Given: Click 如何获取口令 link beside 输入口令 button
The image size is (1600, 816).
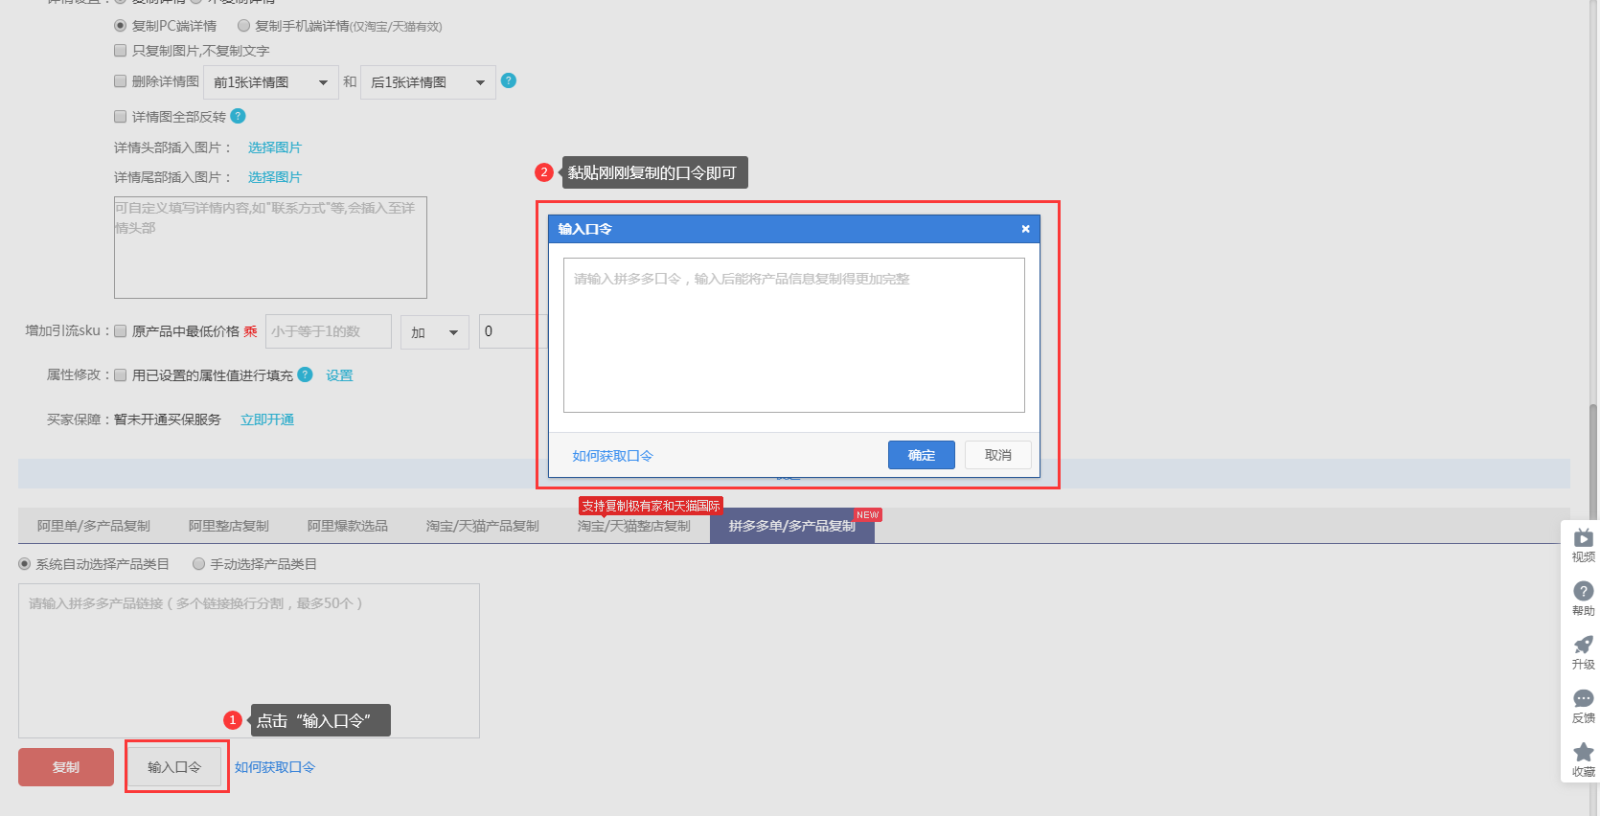Looking at the screenshot, I should tap(275, 767).
